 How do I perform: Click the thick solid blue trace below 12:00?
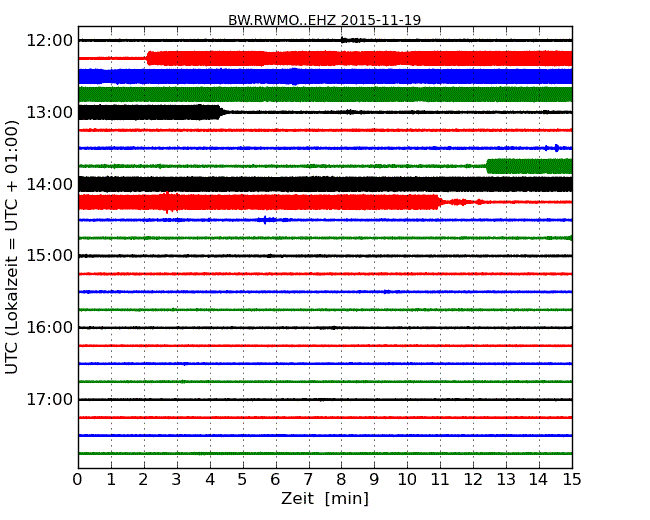(x=325, y=77)
